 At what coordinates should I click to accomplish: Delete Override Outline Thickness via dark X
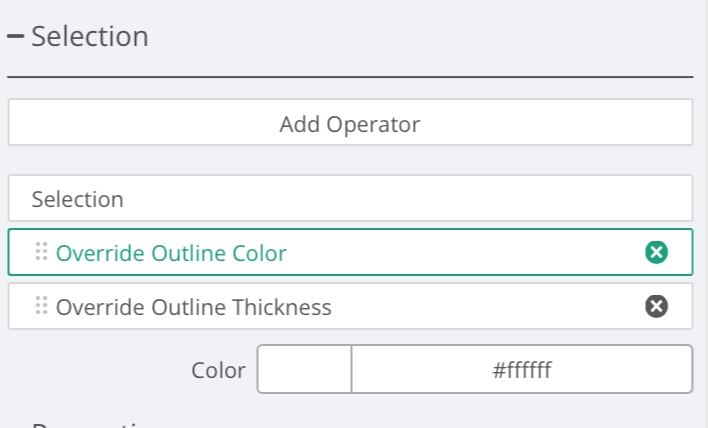tap(656, 307)
